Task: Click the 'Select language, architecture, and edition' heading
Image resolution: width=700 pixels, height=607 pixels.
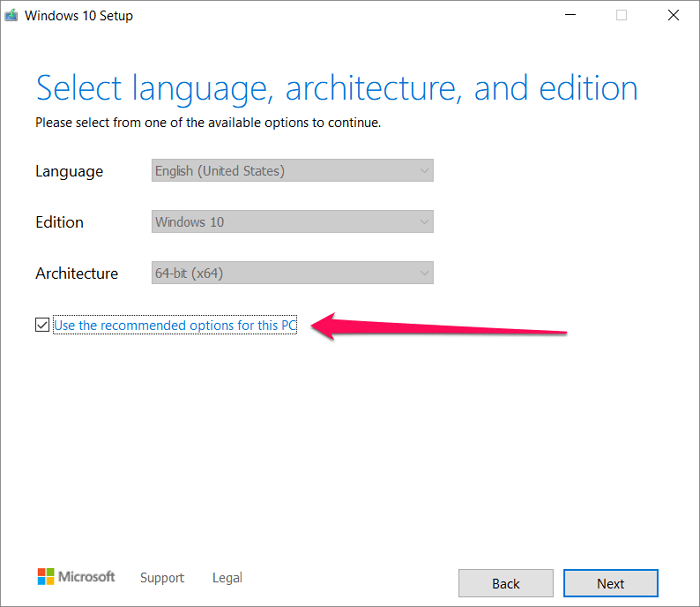Action: pos(337,88)
